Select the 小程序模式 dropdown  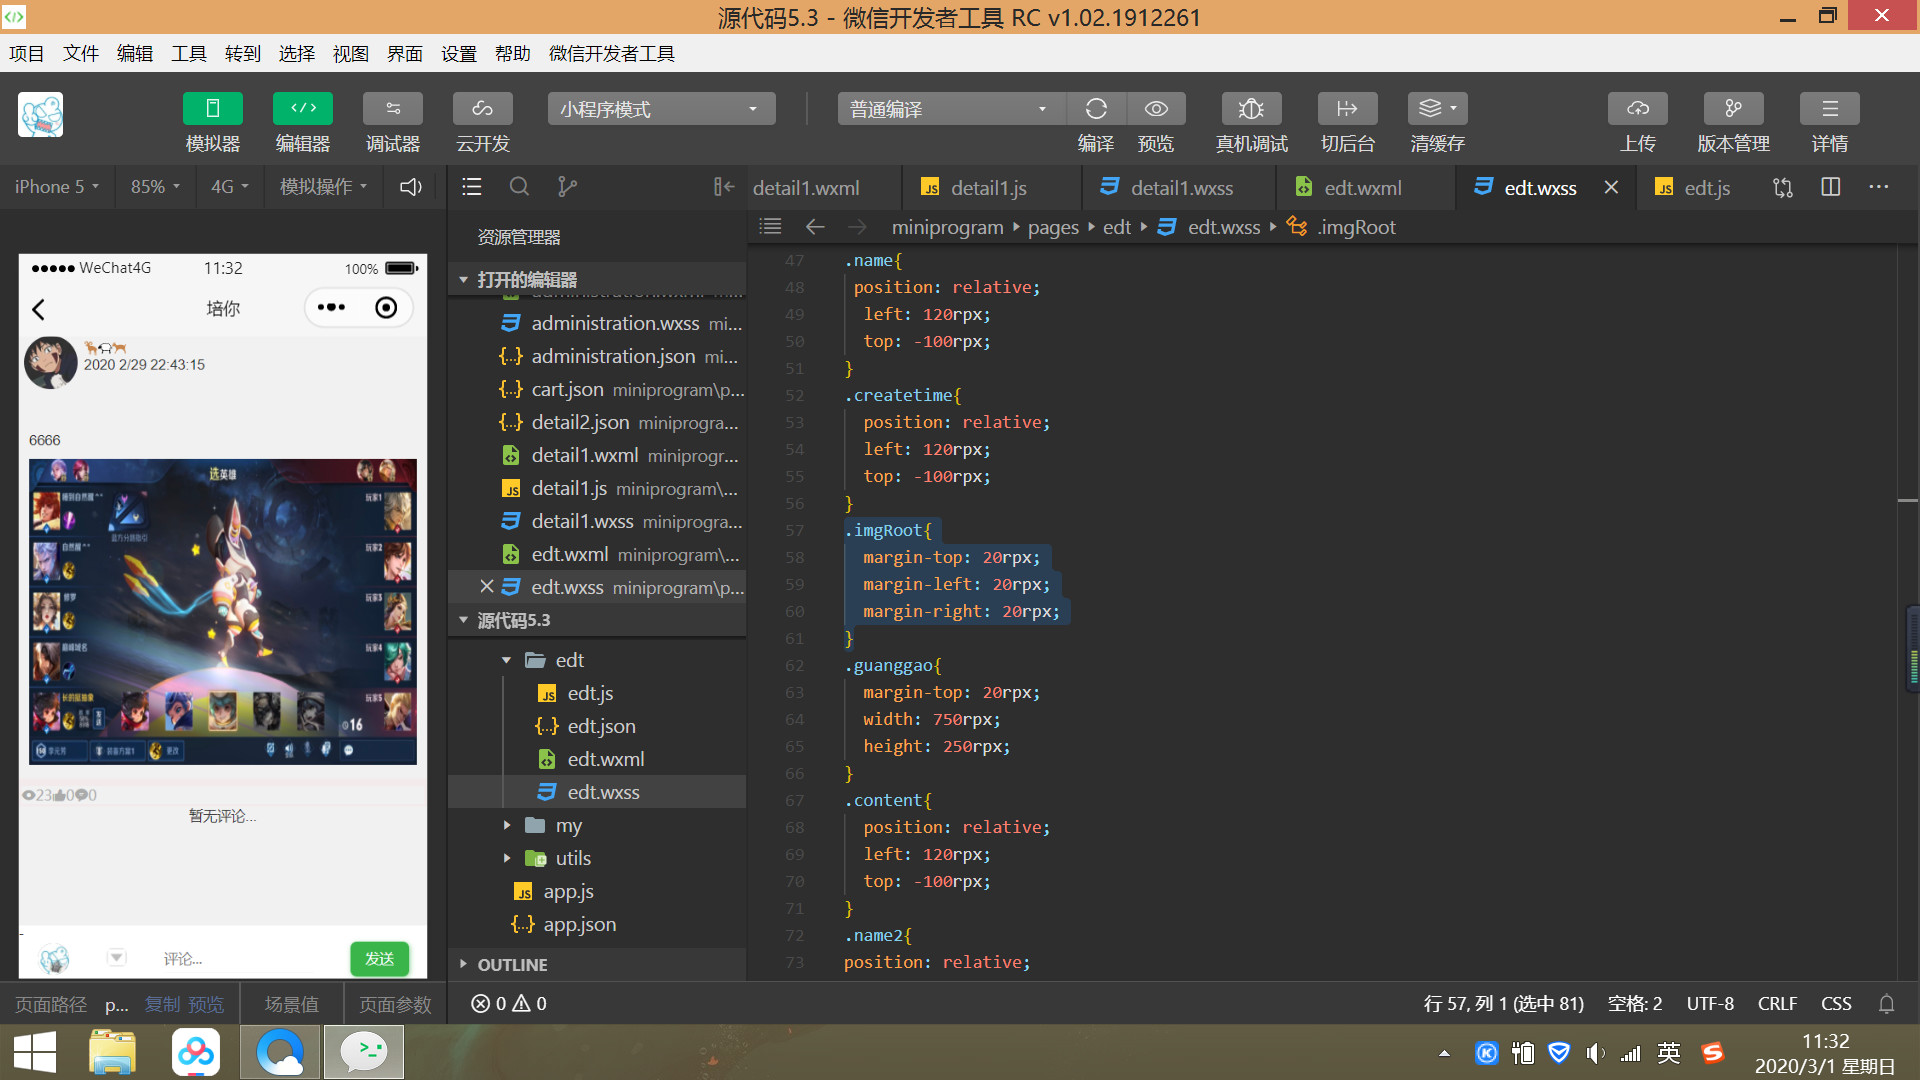tap(658, 108)
